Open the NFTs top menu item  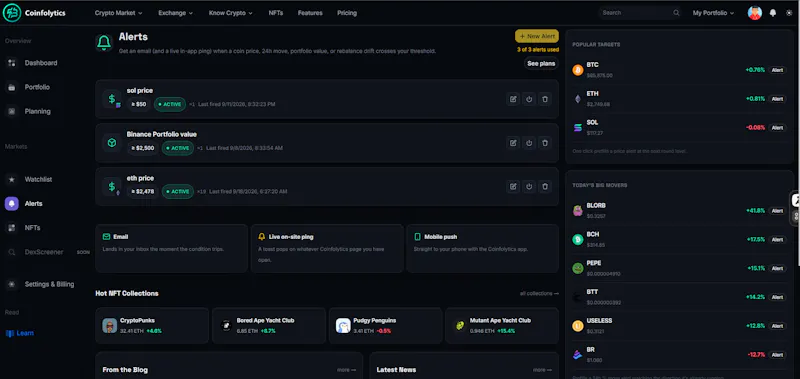click(276, 13)
